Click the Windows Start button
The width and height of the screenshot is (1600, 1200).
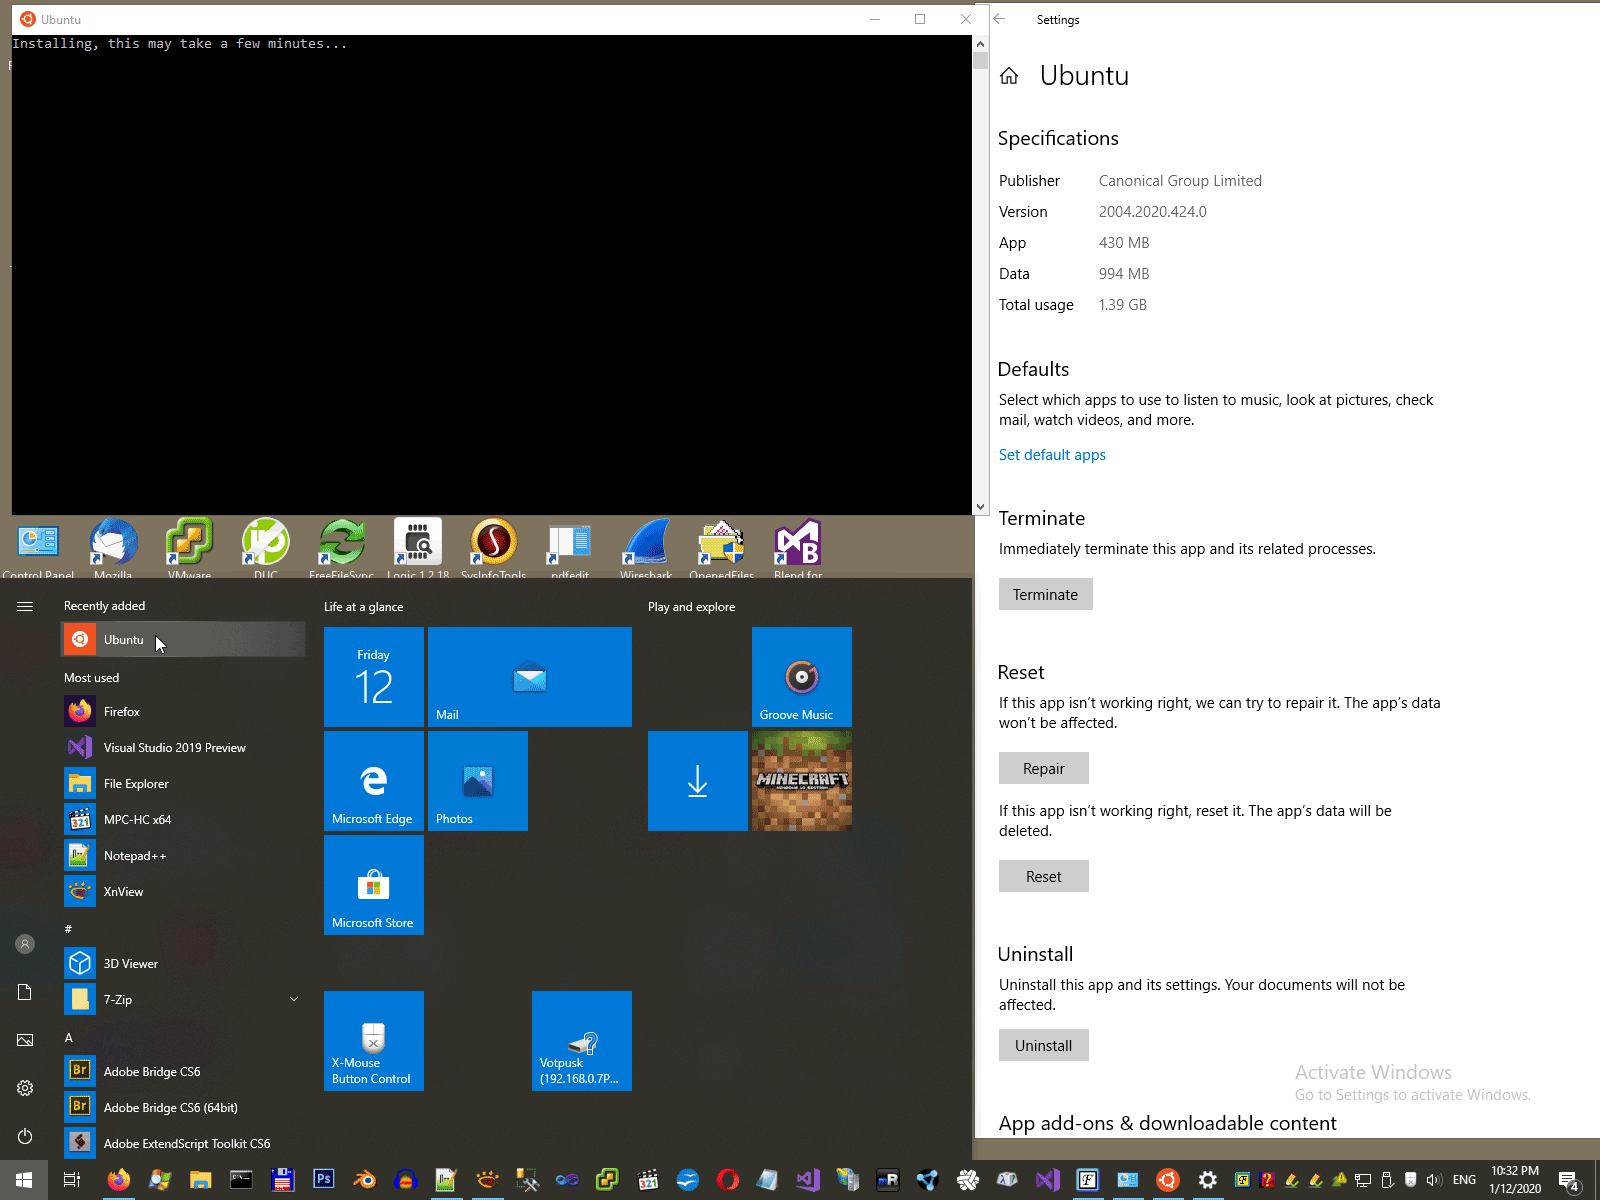click(x=24, y=1180)
